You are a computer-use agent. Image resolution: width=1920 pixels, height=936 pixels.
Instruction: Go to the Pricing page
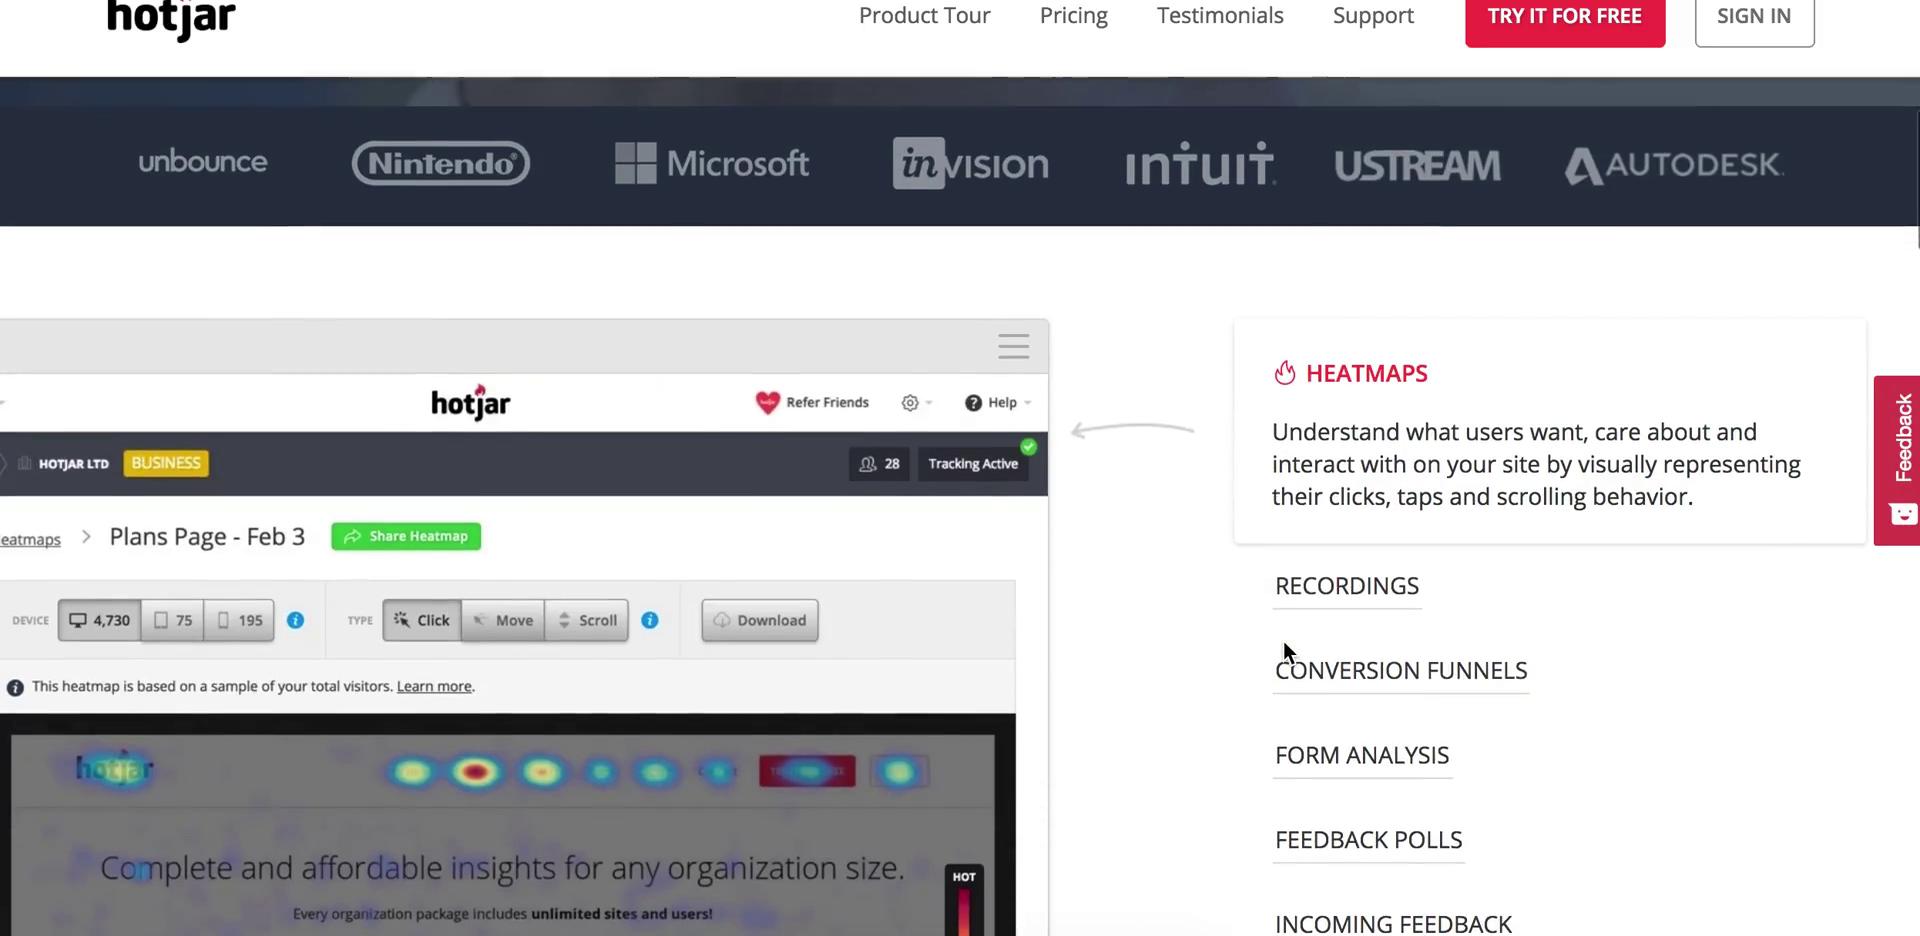click(1073, 16)
